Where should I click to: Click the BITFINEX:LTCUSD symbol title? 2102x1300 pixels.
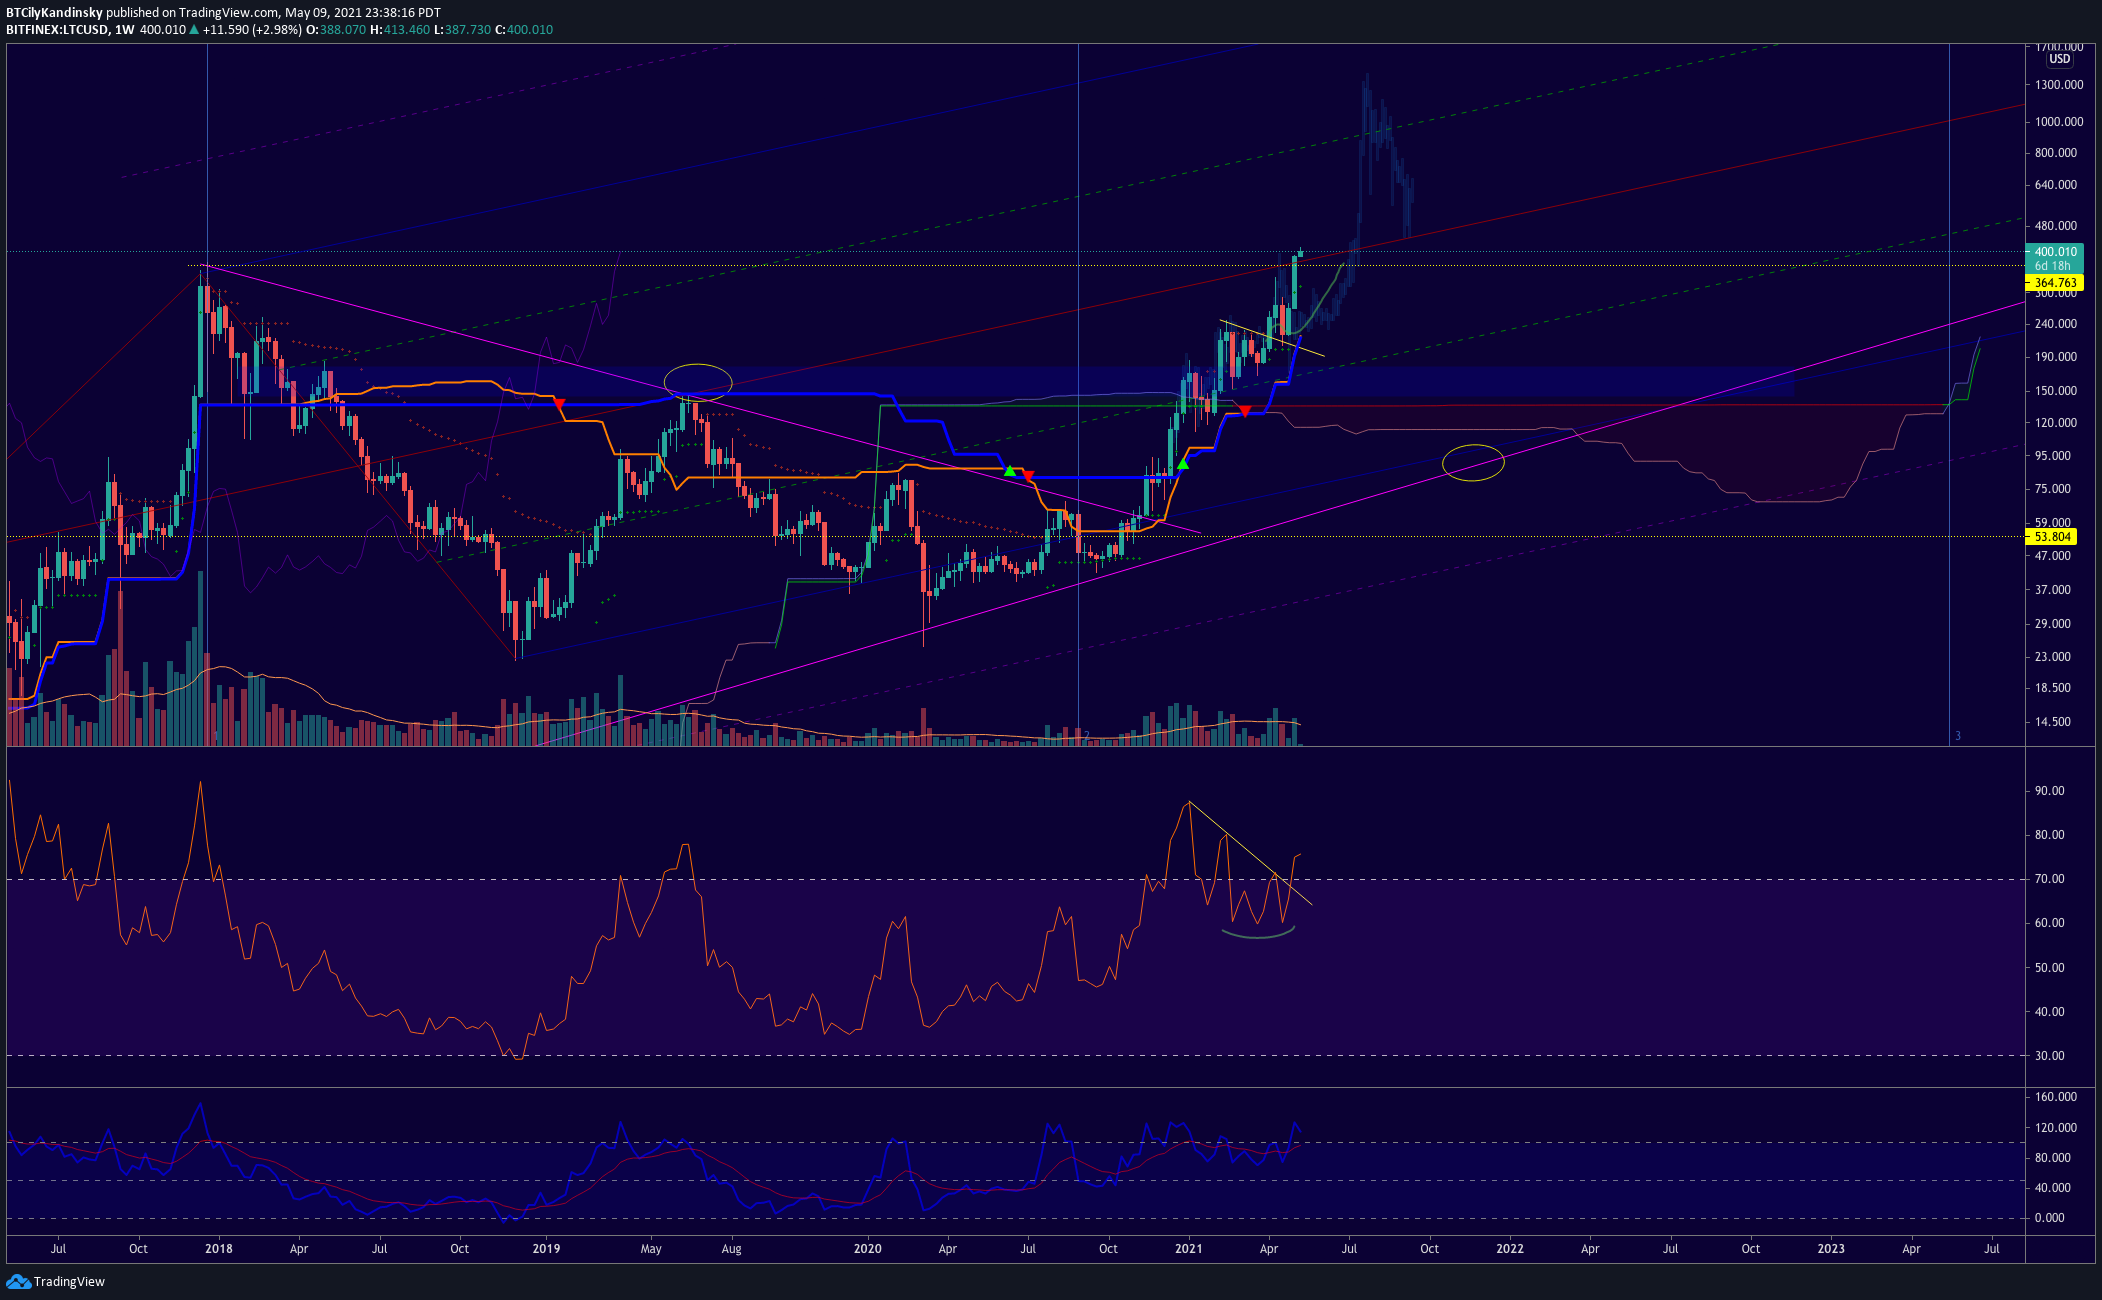point(57,30)
